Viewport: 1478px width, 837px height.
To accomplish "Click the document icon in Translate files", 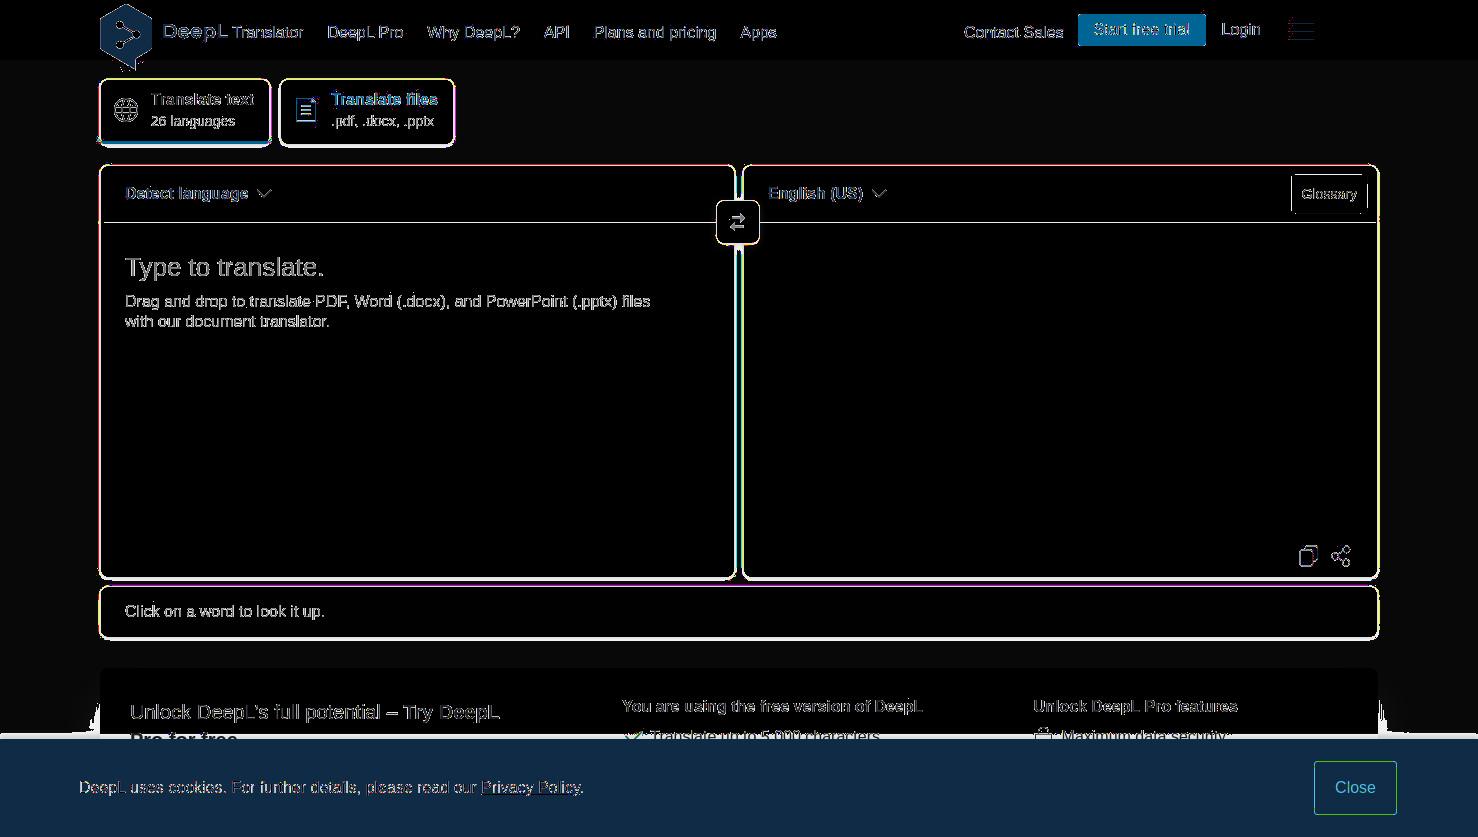I will tap(307, 110).
